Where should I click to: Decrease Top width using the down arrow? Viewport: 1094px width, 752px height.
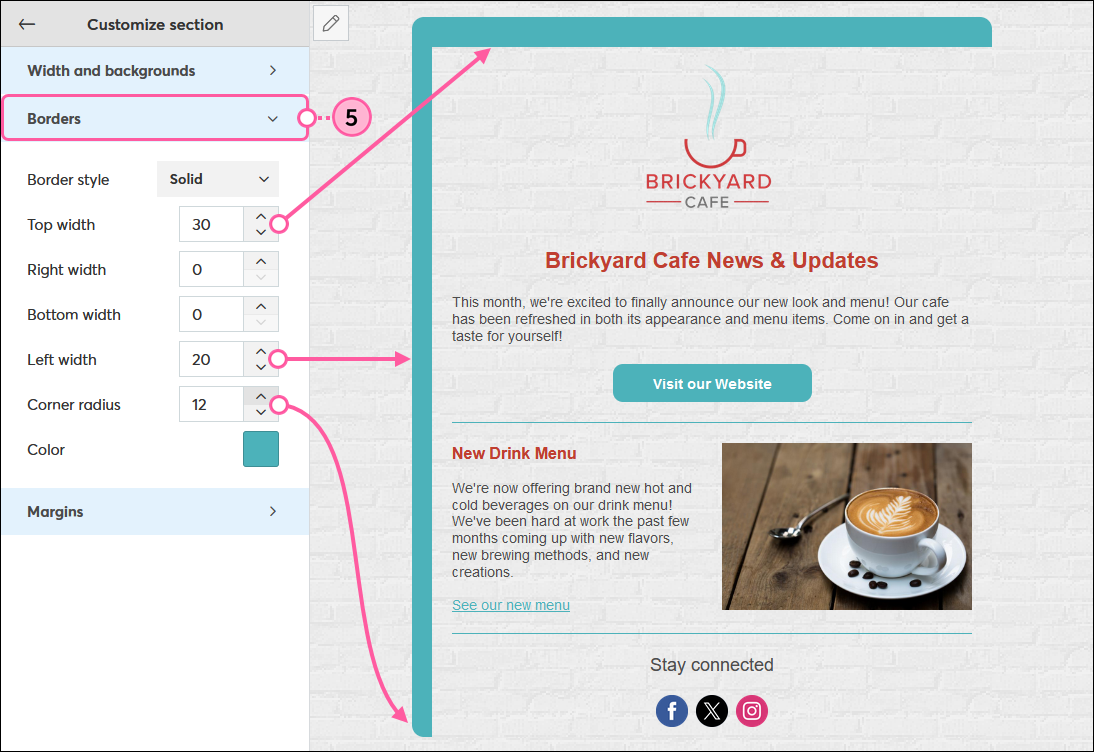(261, 231)
